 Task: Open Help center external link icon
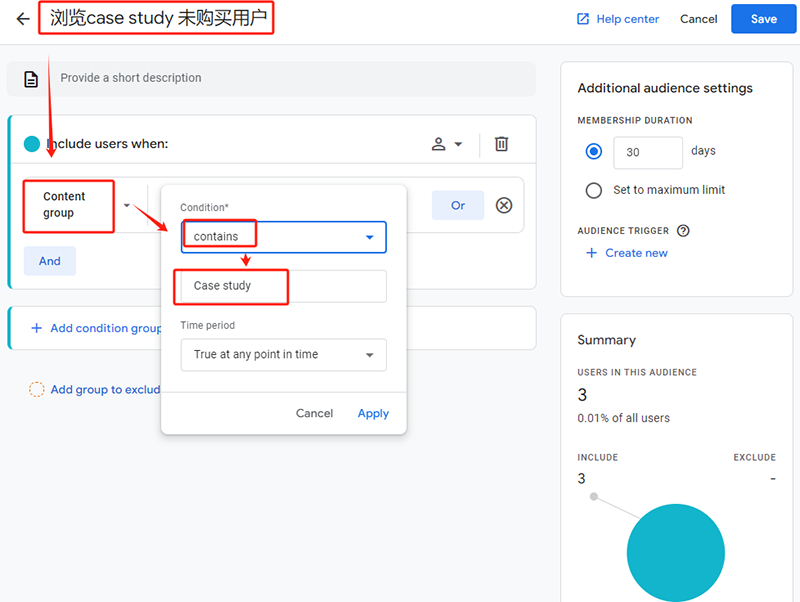coord(583,19)
